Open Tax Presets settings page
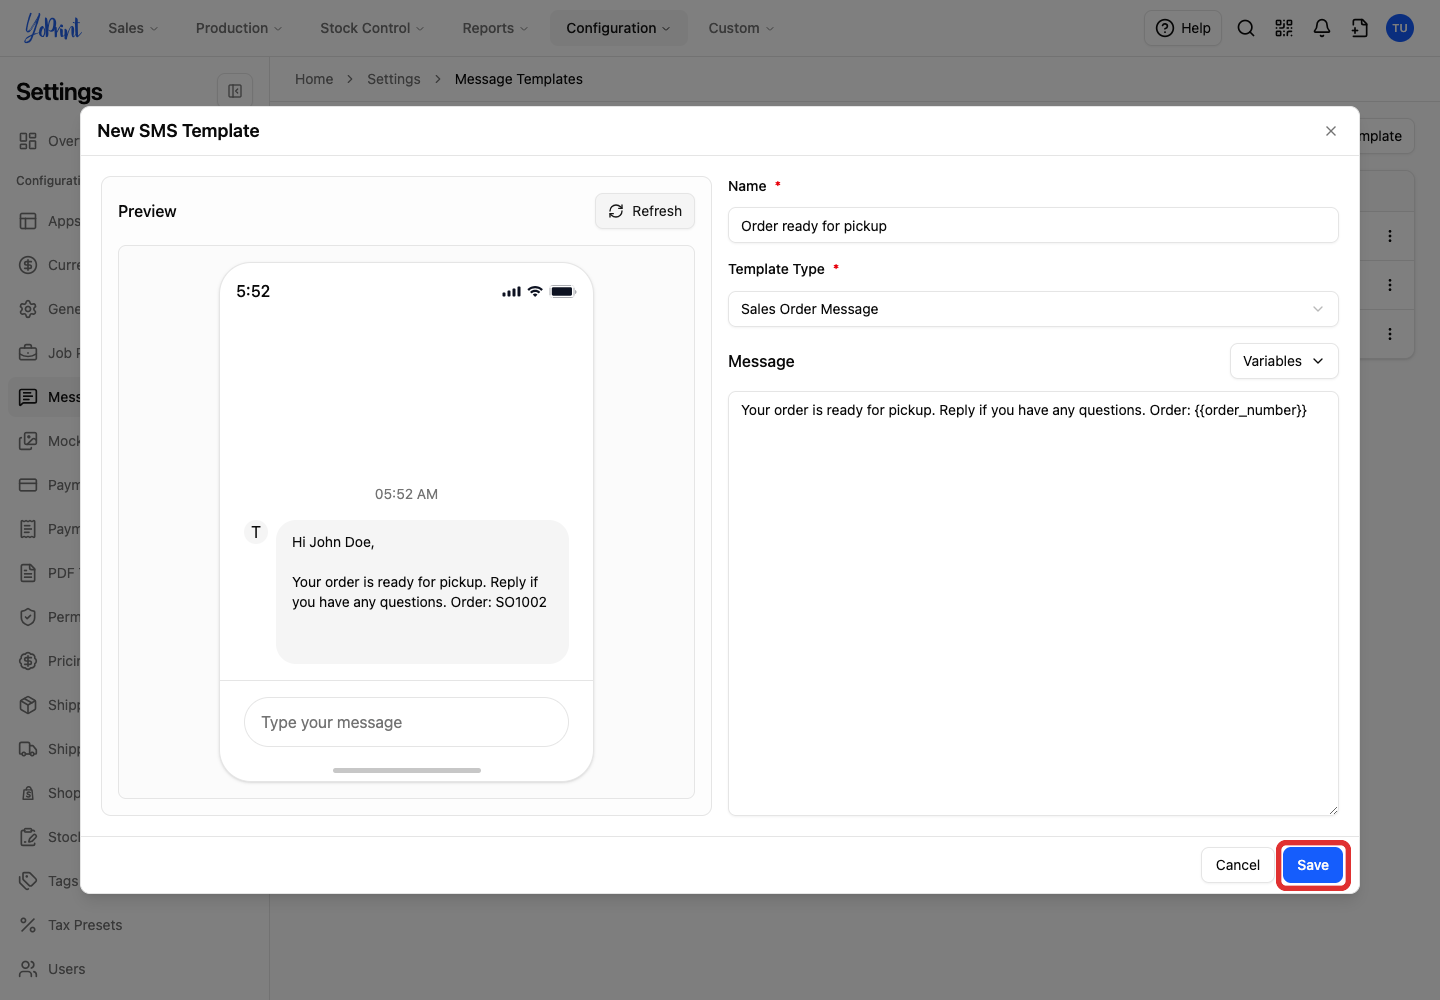 tap(85, 925)
